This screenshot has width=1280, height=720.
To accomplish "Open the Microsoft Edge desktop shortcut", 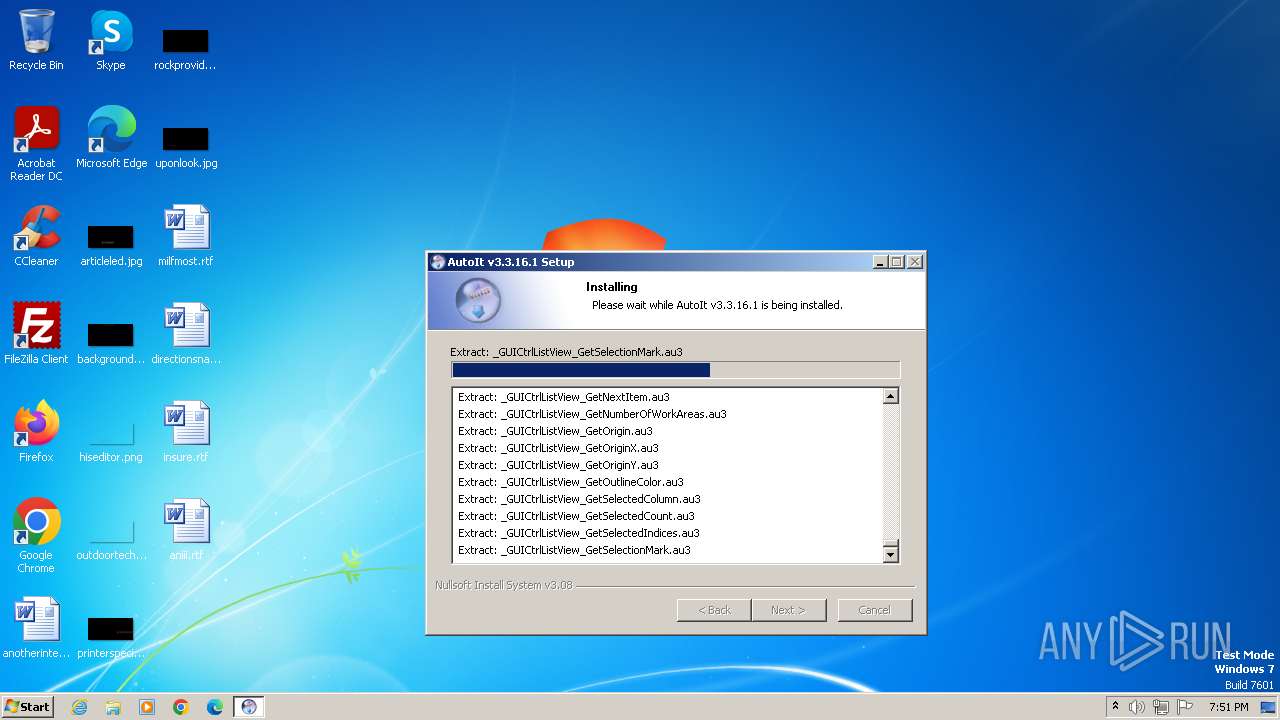I will click(x=111, y=138).
